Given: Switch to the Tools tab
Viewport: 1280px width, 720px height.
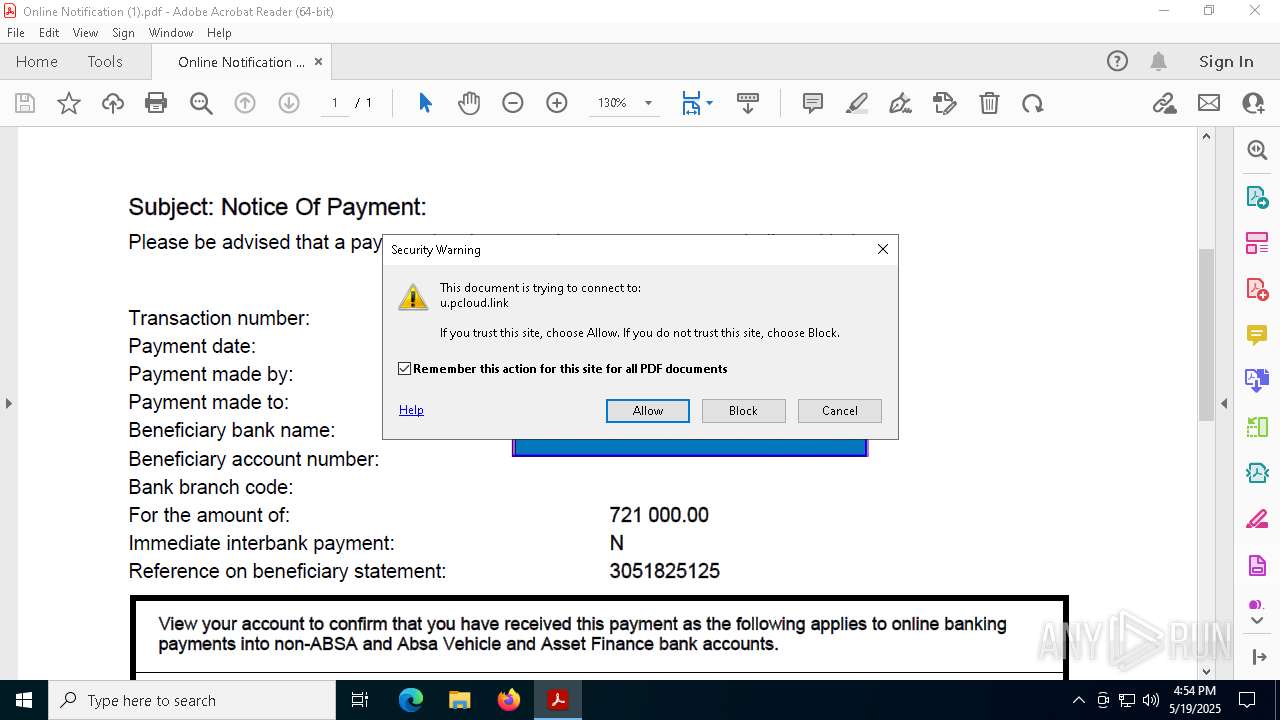Looking at the screenshot, I should (105, 61).
